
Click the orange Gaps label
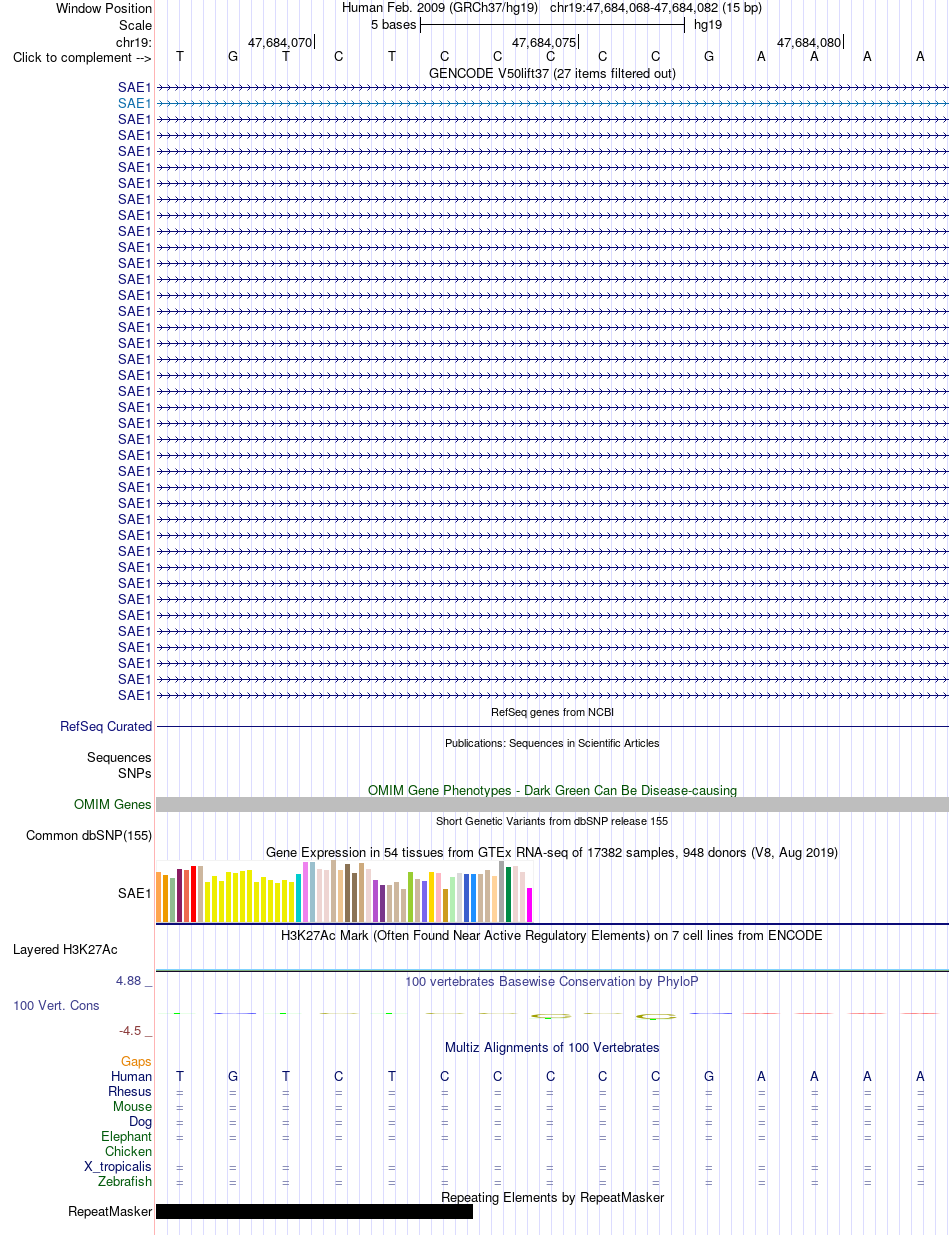tap(136, 1062)
